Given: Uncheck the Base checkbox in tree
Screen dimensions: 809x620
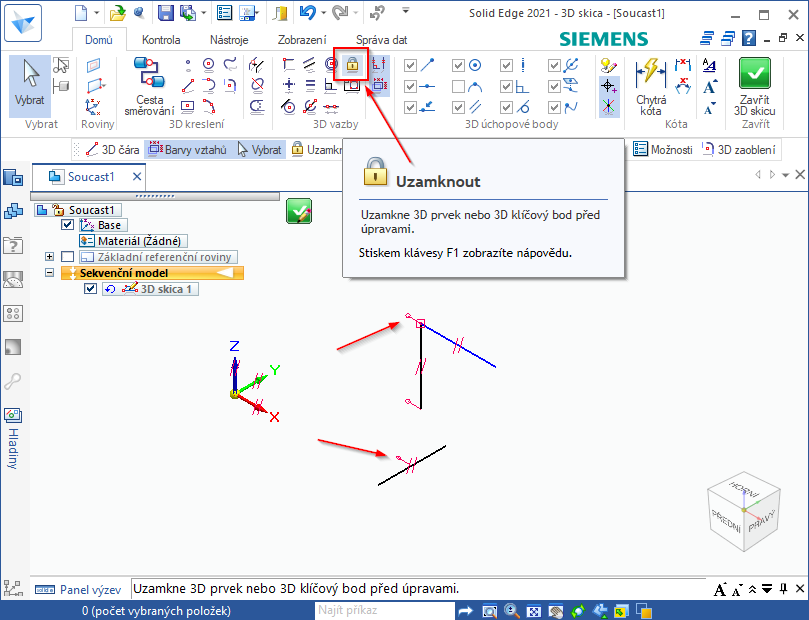Looking at the screenshot, I should pos(68,226).
